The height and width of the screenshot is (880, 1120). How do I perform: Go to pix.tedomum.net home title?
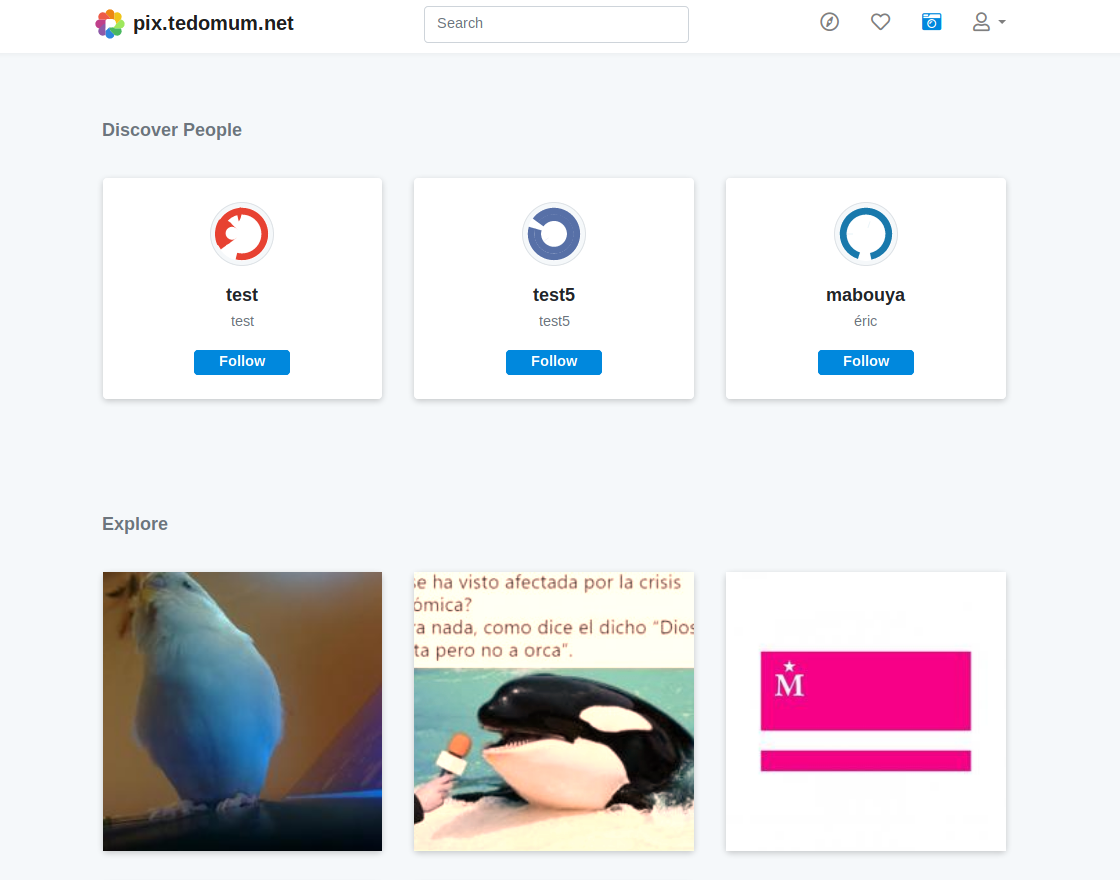tap(213, 24)
